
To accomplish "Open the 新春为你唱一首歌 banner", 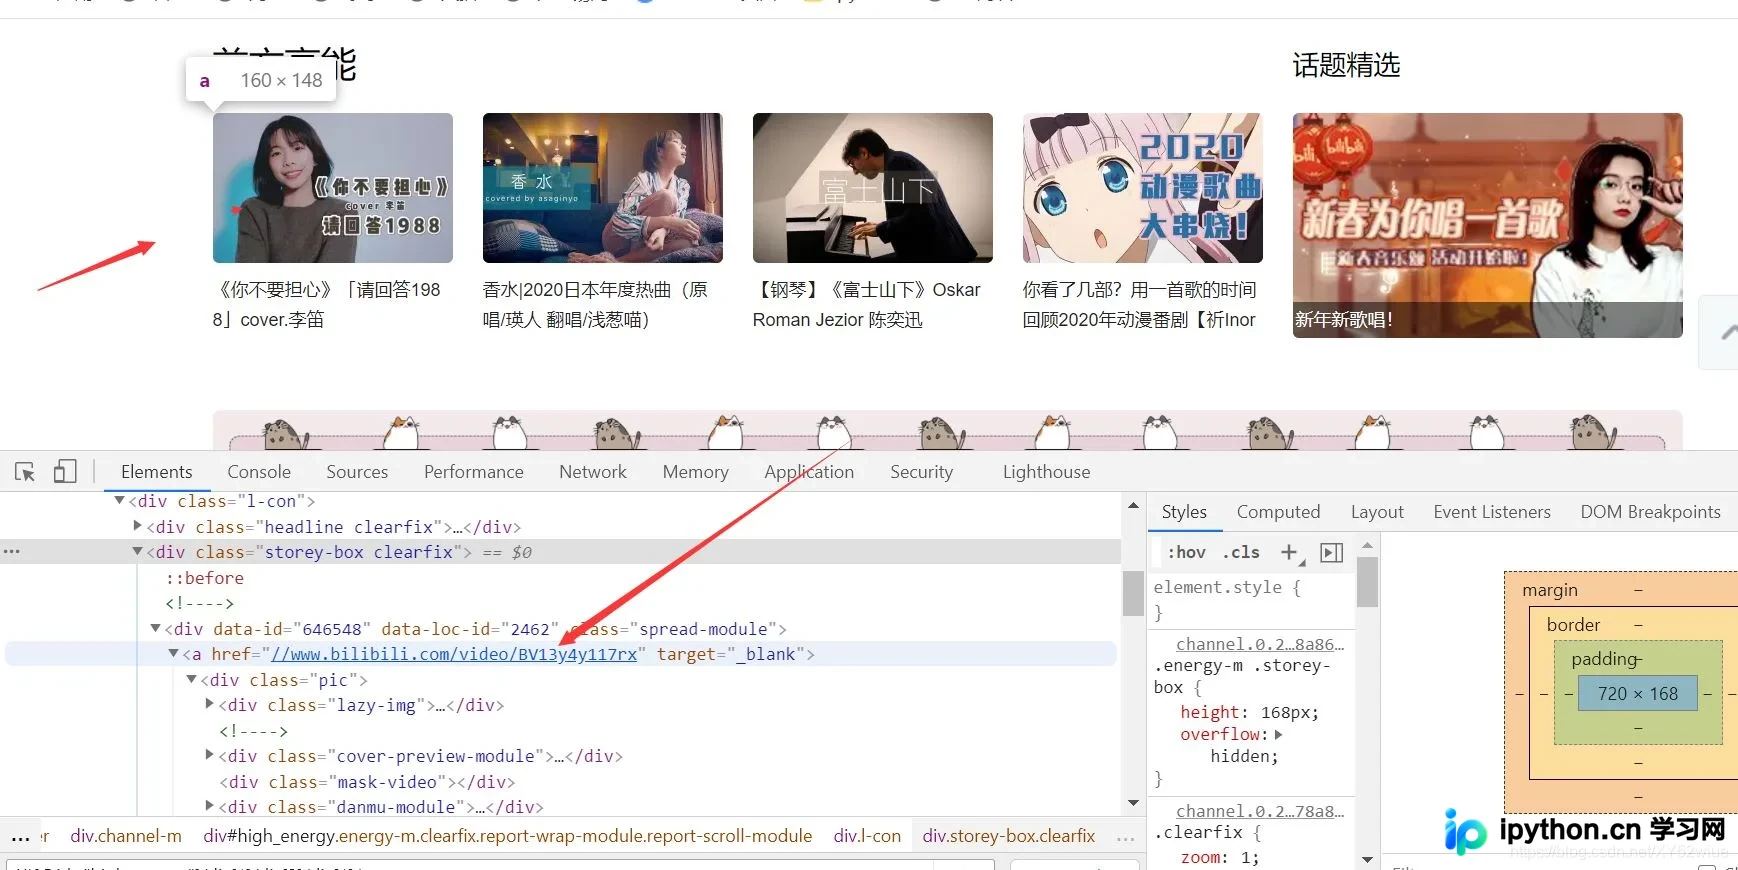I will pos(1488,225).
